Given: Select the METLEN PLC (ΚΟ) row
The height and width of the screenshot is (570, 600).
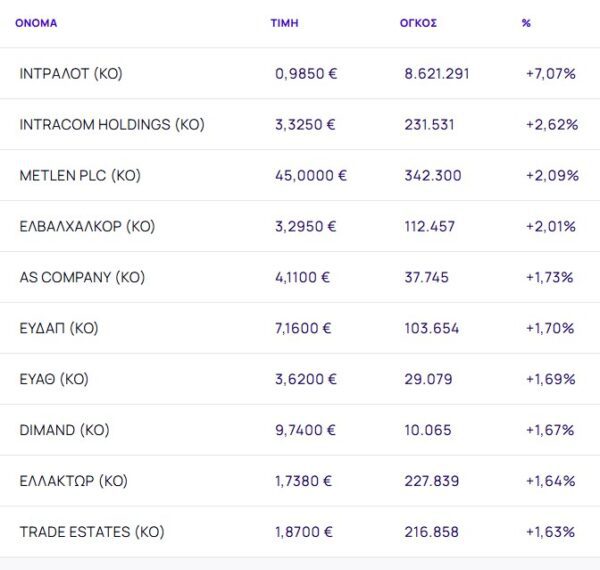Looking at the screenshot, I should tap(80, 176).
